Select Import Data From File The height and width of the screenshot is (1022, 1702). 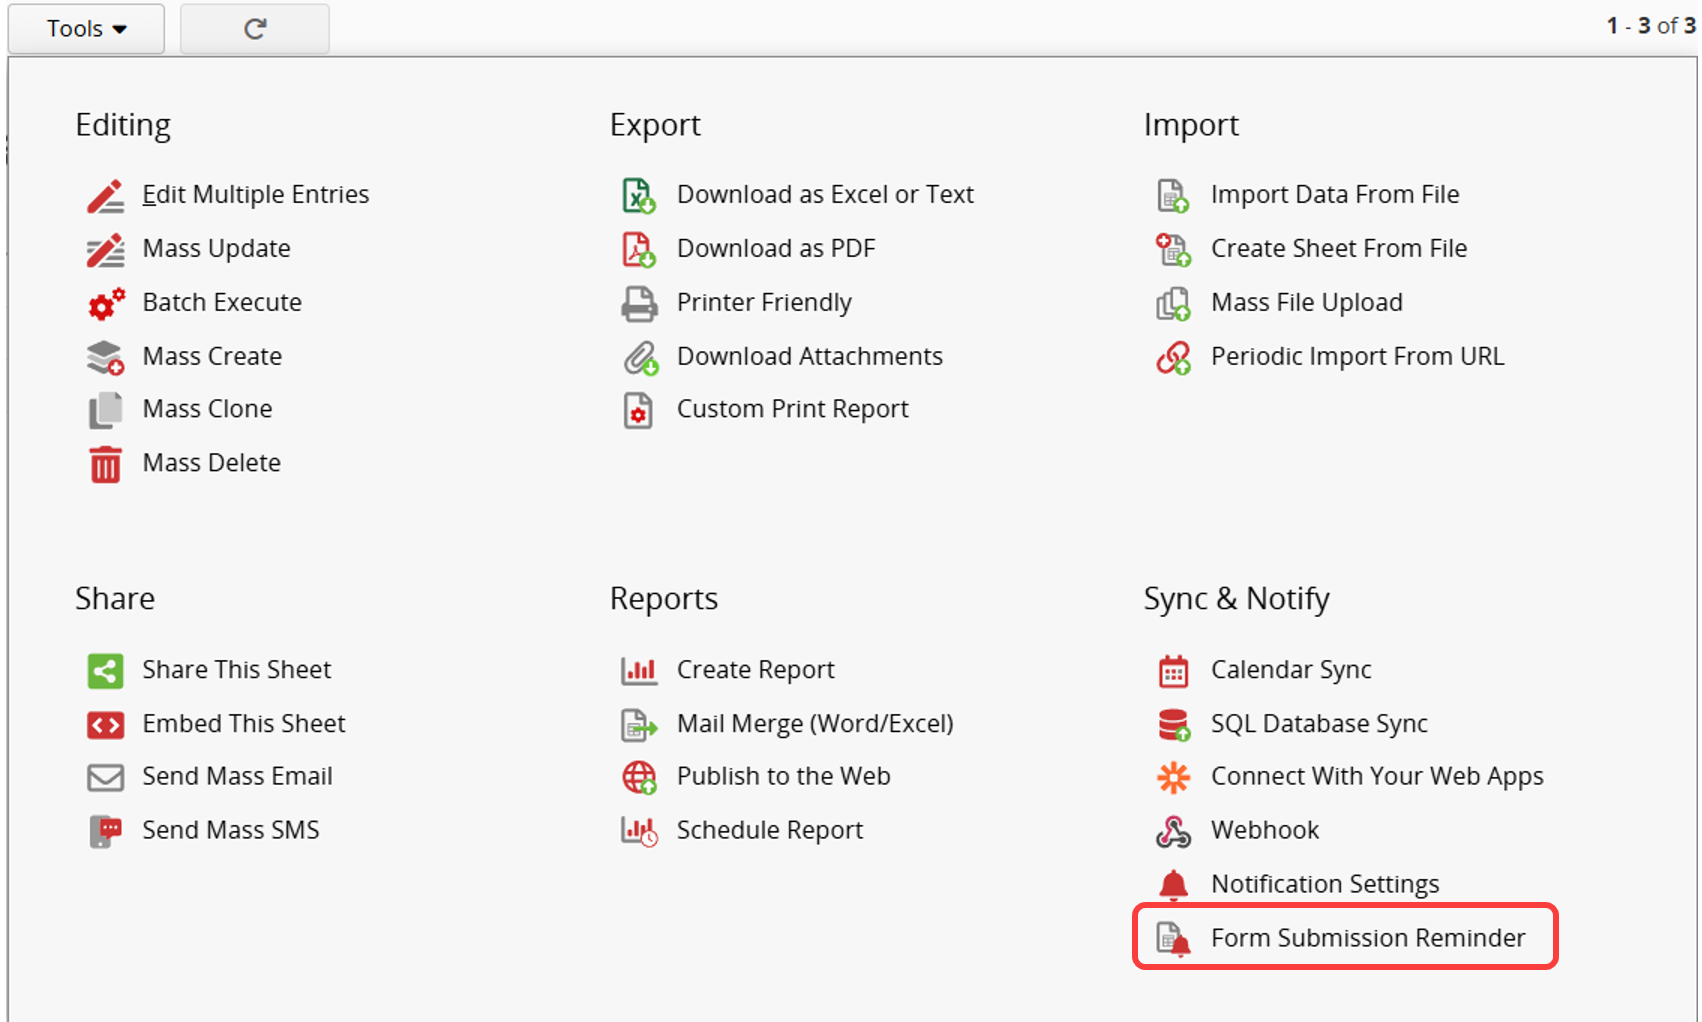coord(1334,195)
